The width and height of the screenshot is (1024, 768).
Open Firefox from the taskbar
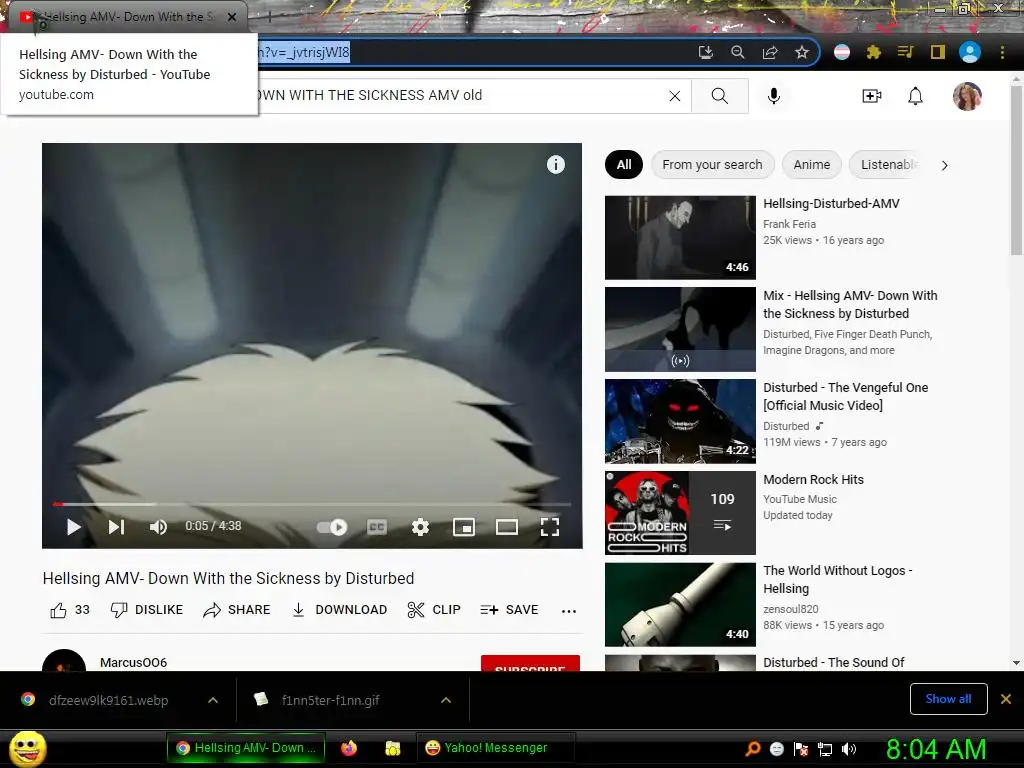(349, 748)
